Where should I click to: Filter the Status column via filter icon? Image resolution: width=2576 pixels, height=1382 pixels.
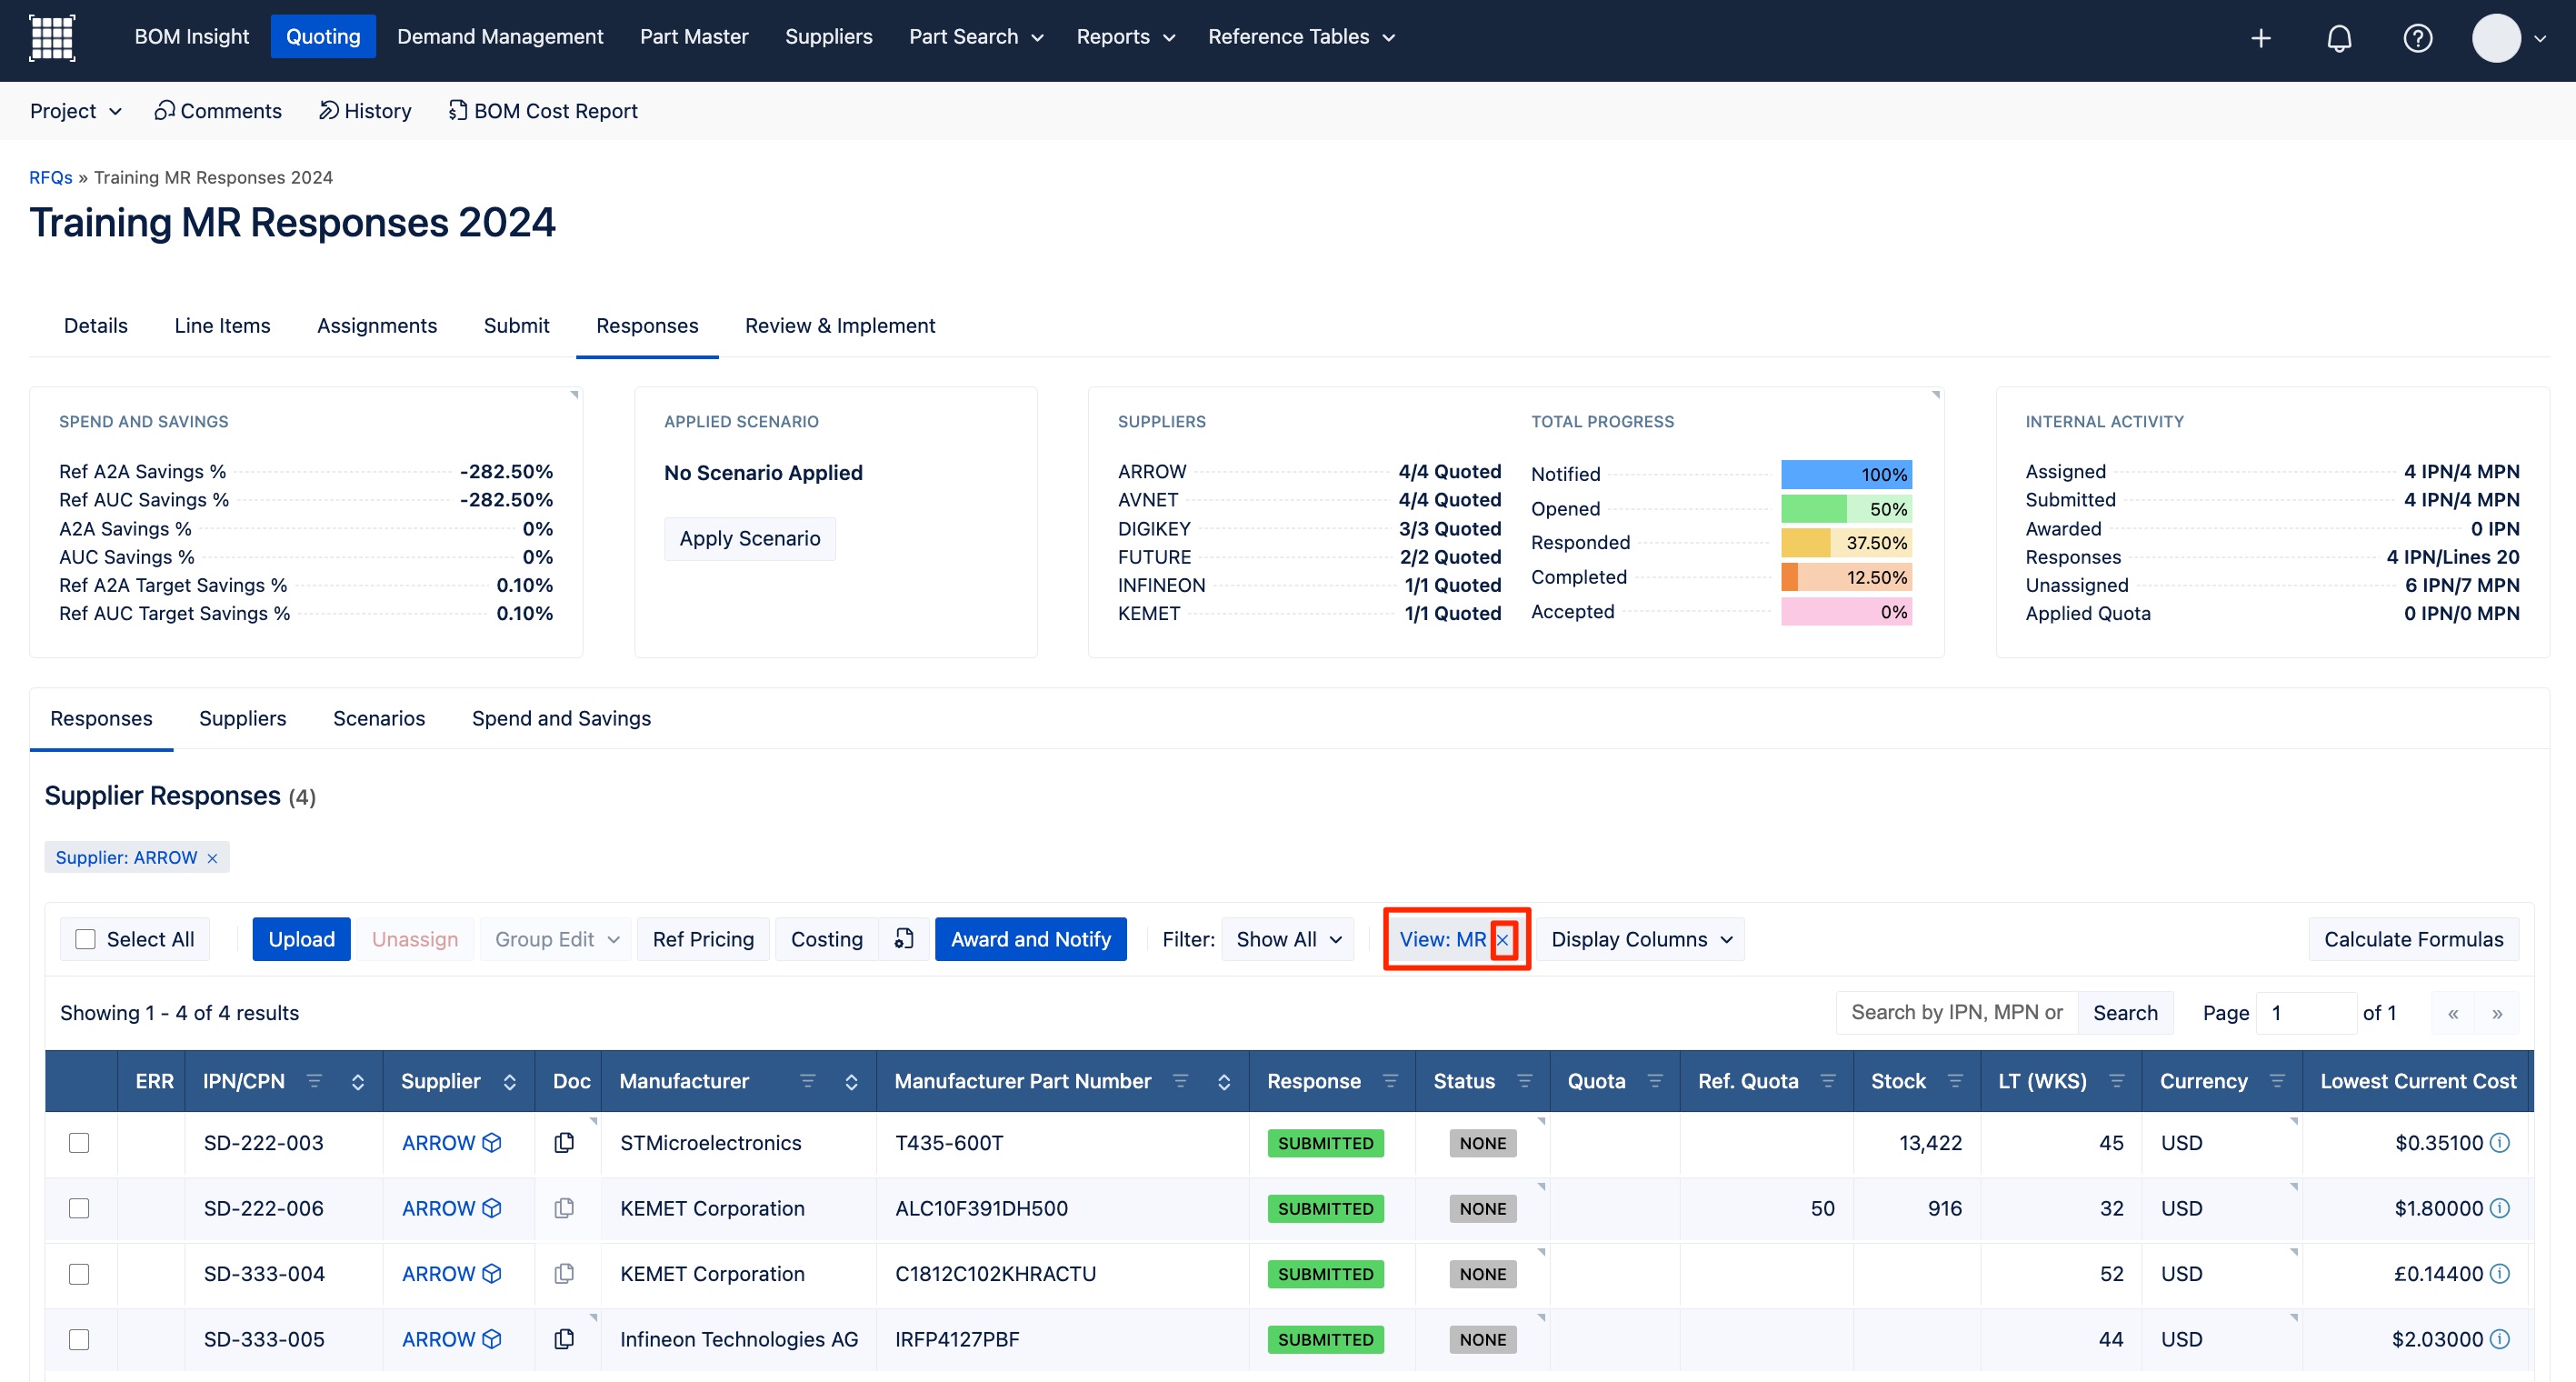(x=1524, y=1081)
